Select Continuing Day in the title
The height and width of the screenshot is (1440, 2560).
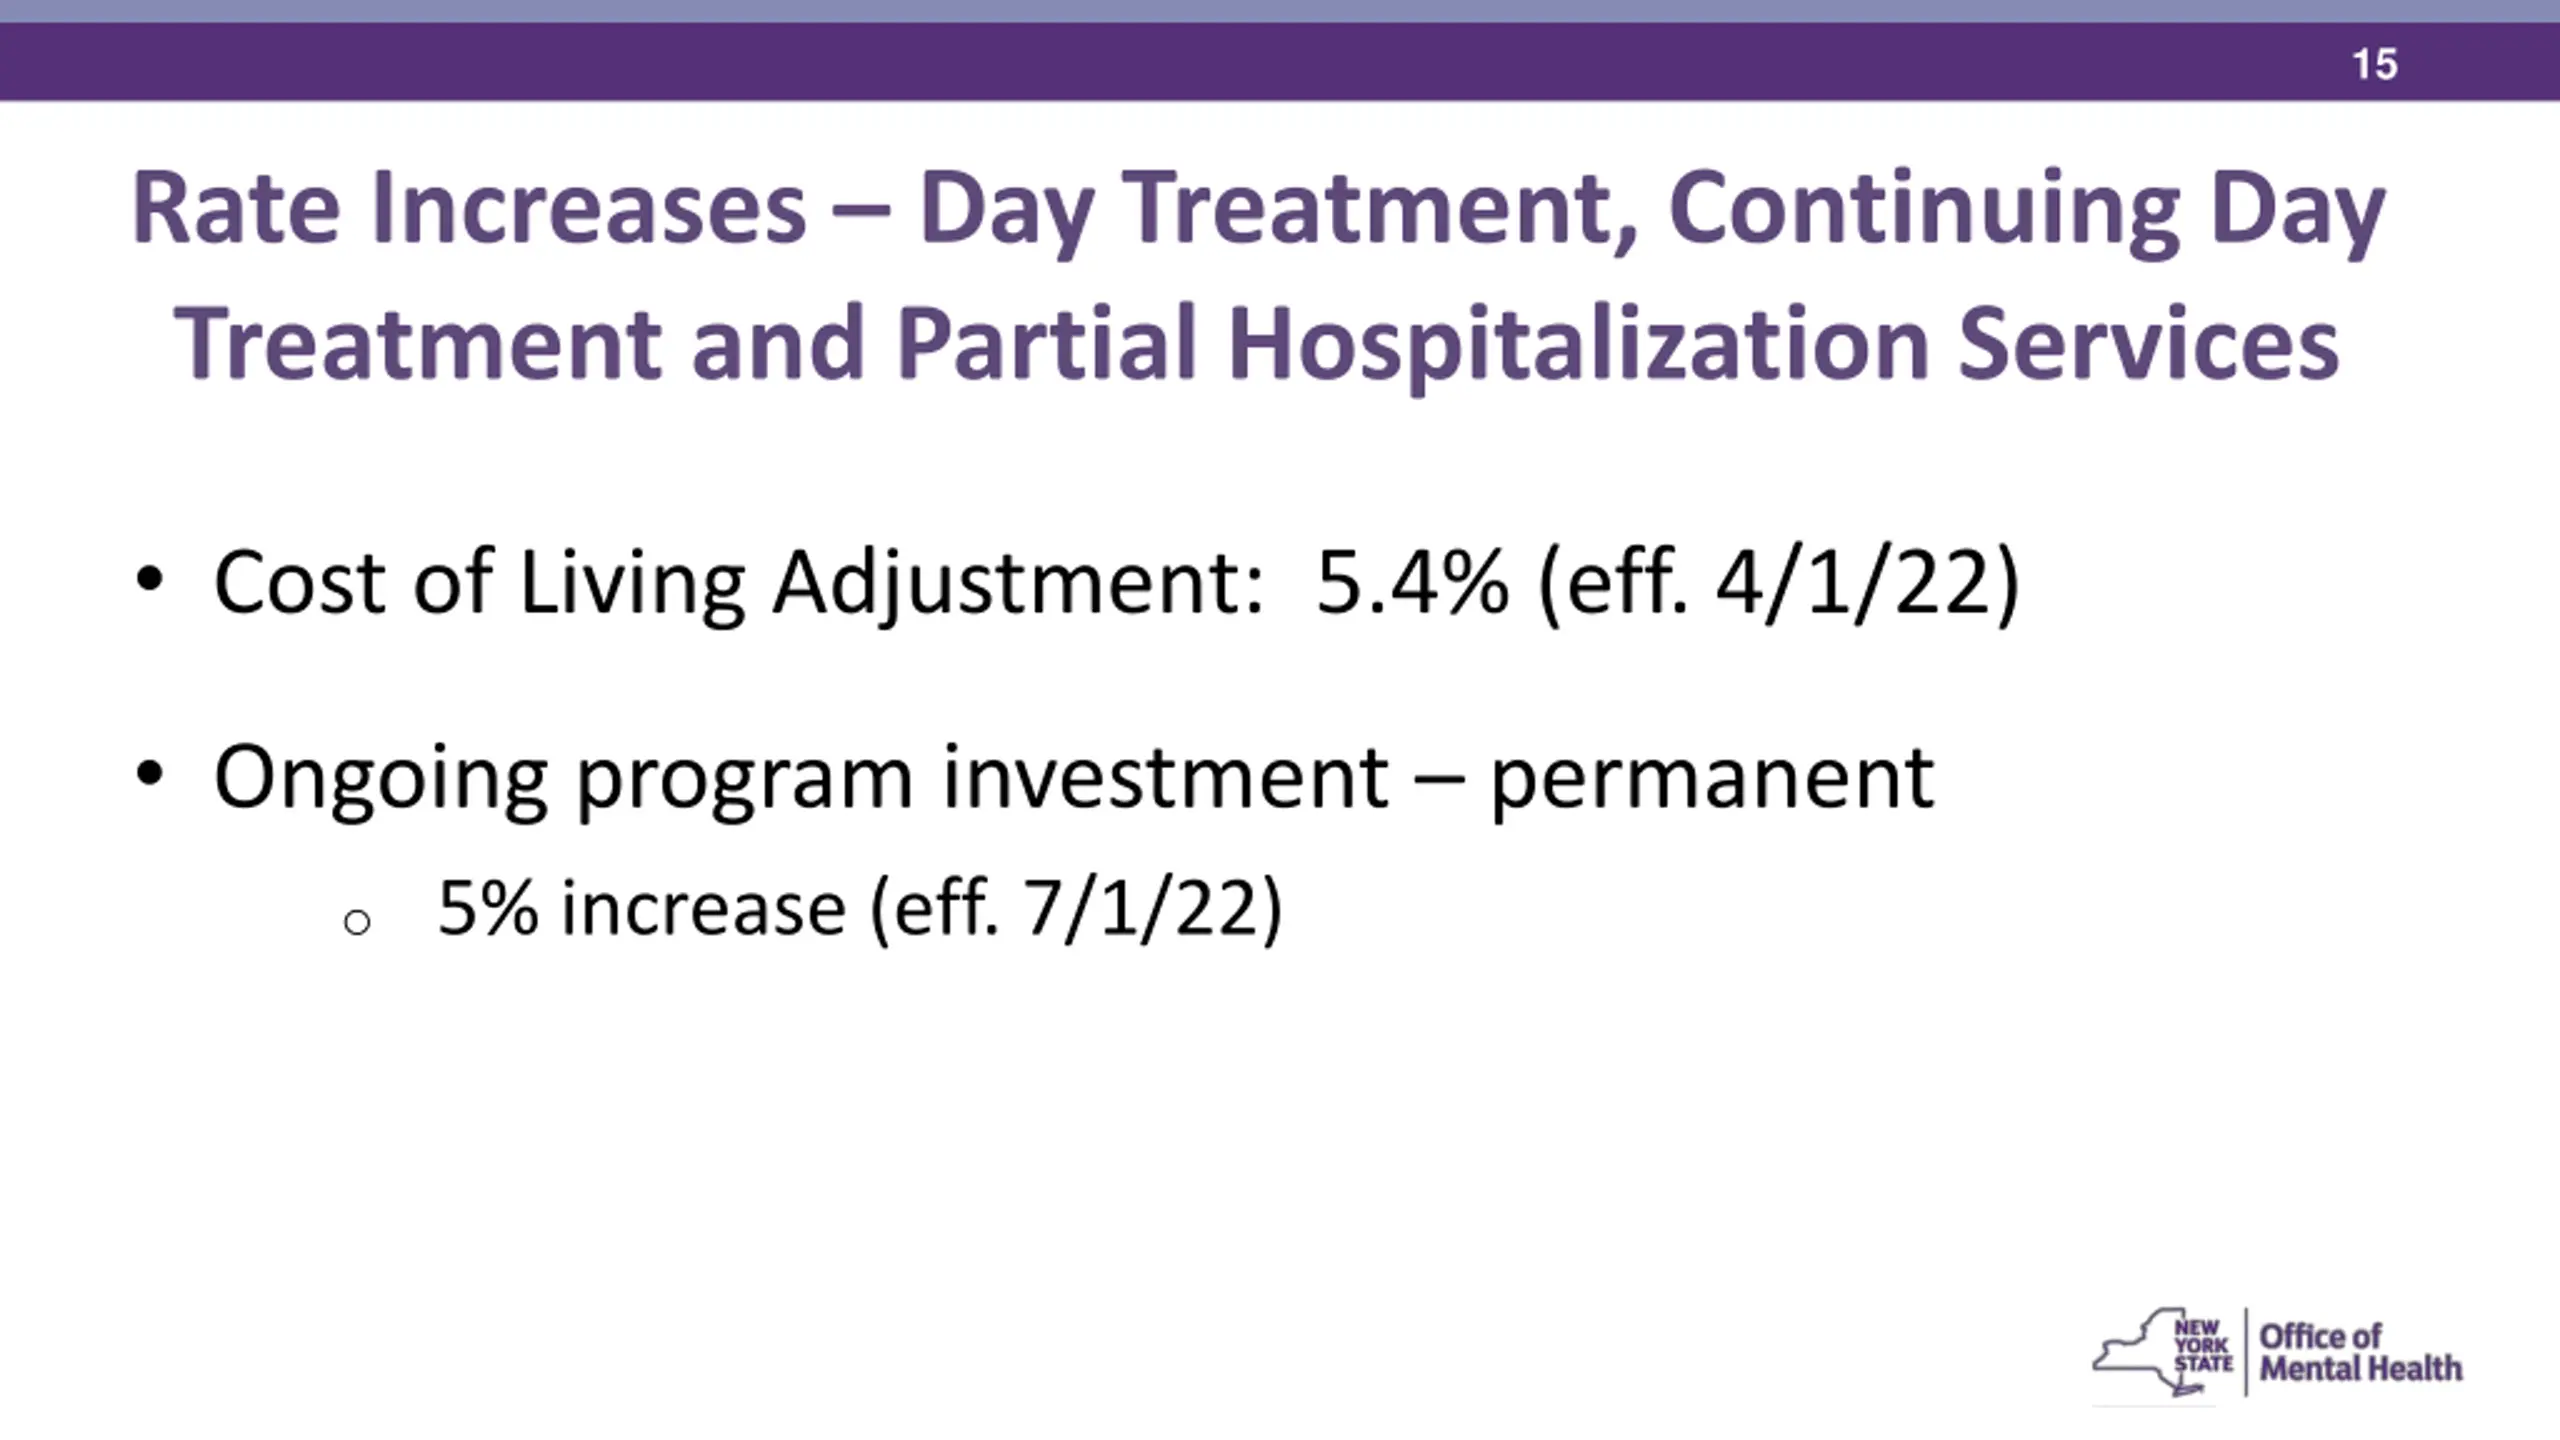point(2027,210)
